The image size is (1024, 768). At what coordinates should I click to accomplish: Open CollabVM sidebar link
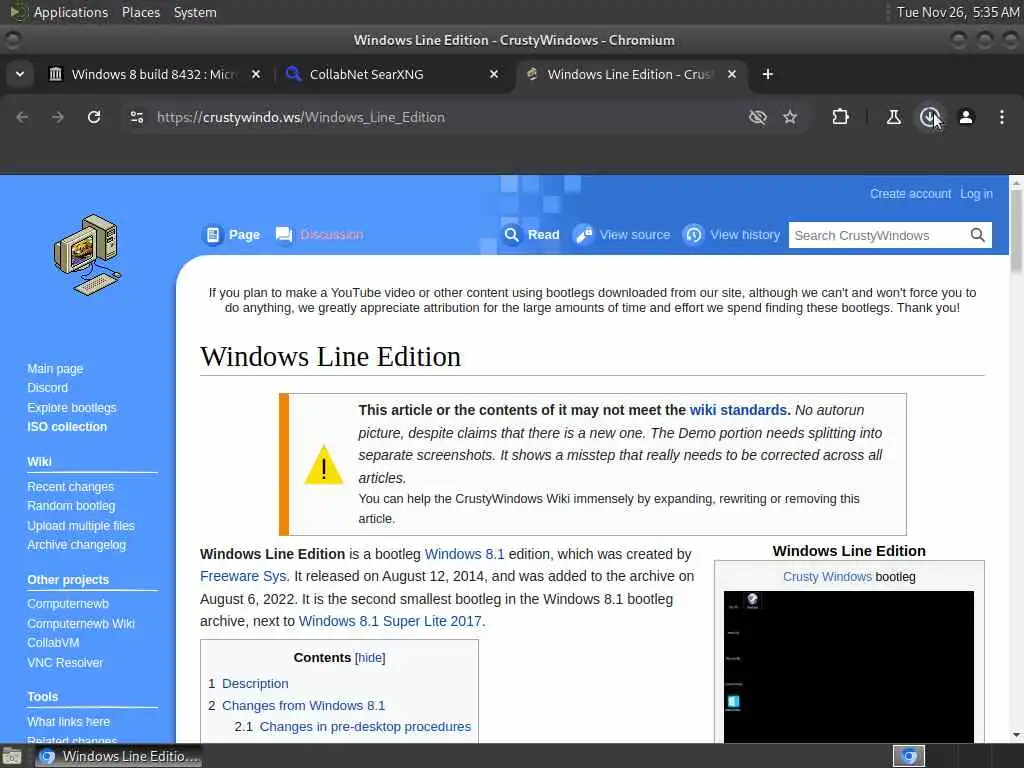[53, 643]
